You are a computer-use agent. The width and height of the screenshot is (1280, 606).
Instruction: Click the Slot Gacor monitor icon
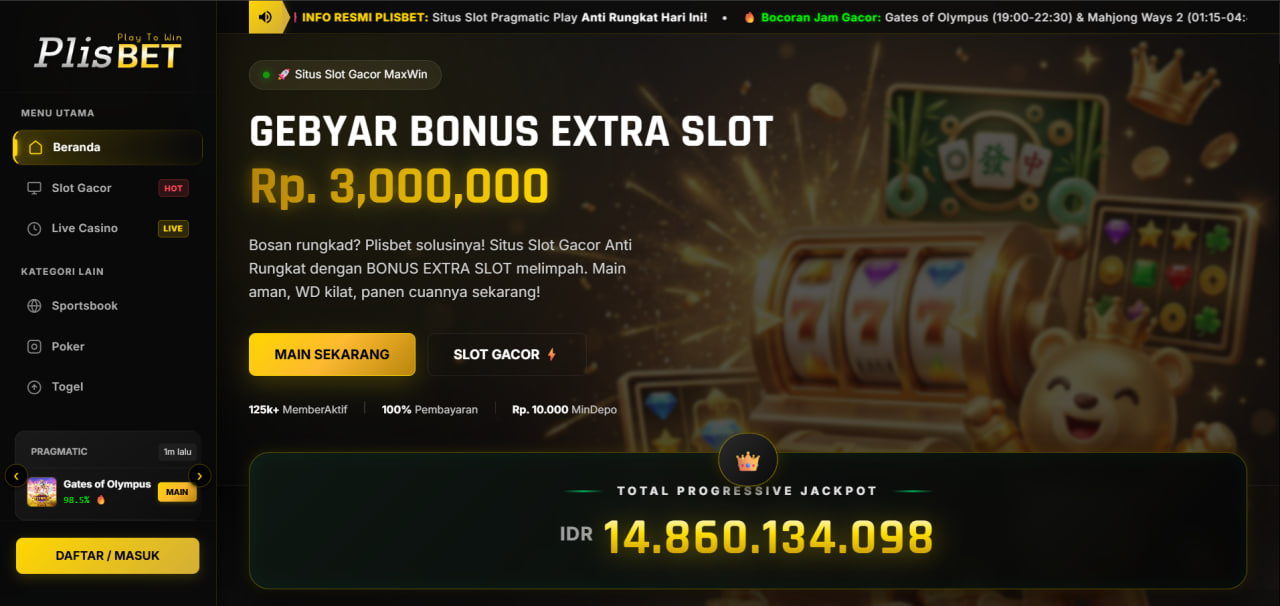click(34, 188)
